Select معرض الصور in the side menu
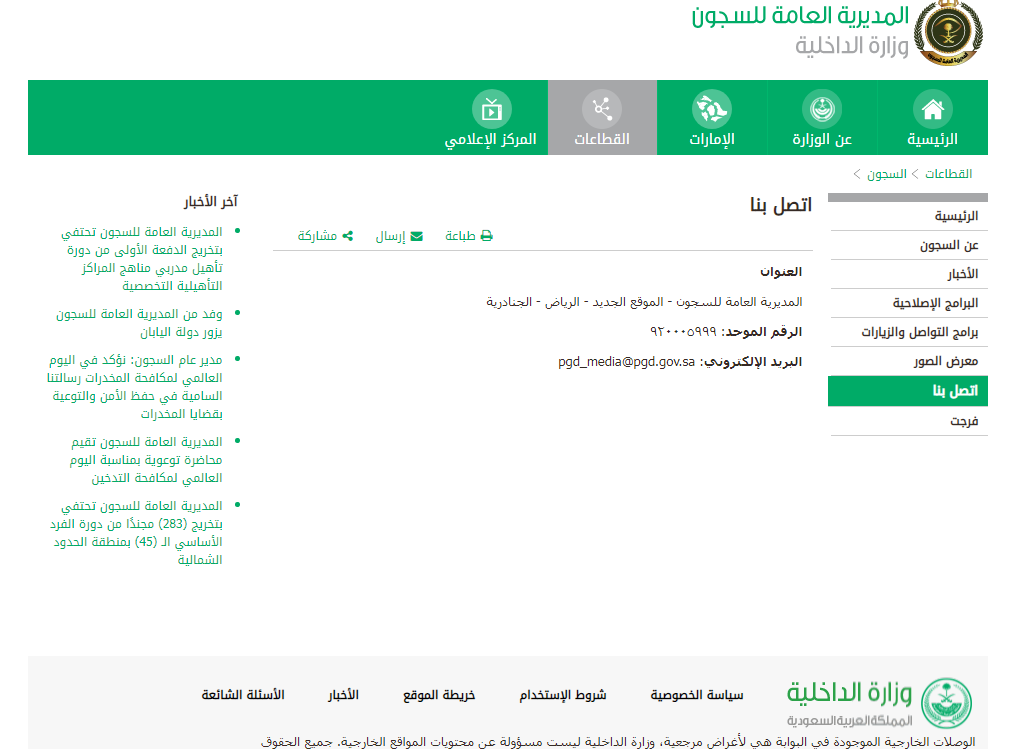The image size is (1032, 749). pyautogui.click(x=908, y=361)
